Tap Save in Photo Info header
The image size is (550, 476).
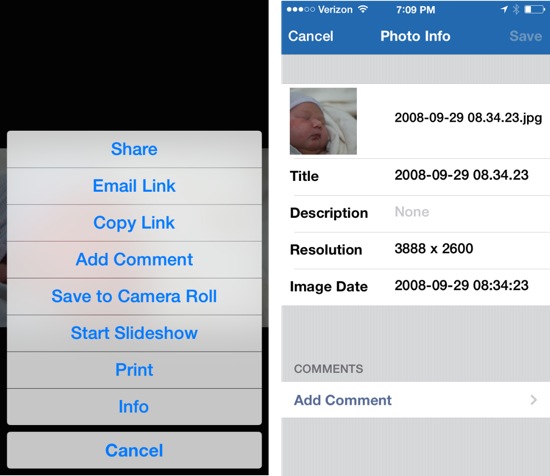click(x=525, y=36)
